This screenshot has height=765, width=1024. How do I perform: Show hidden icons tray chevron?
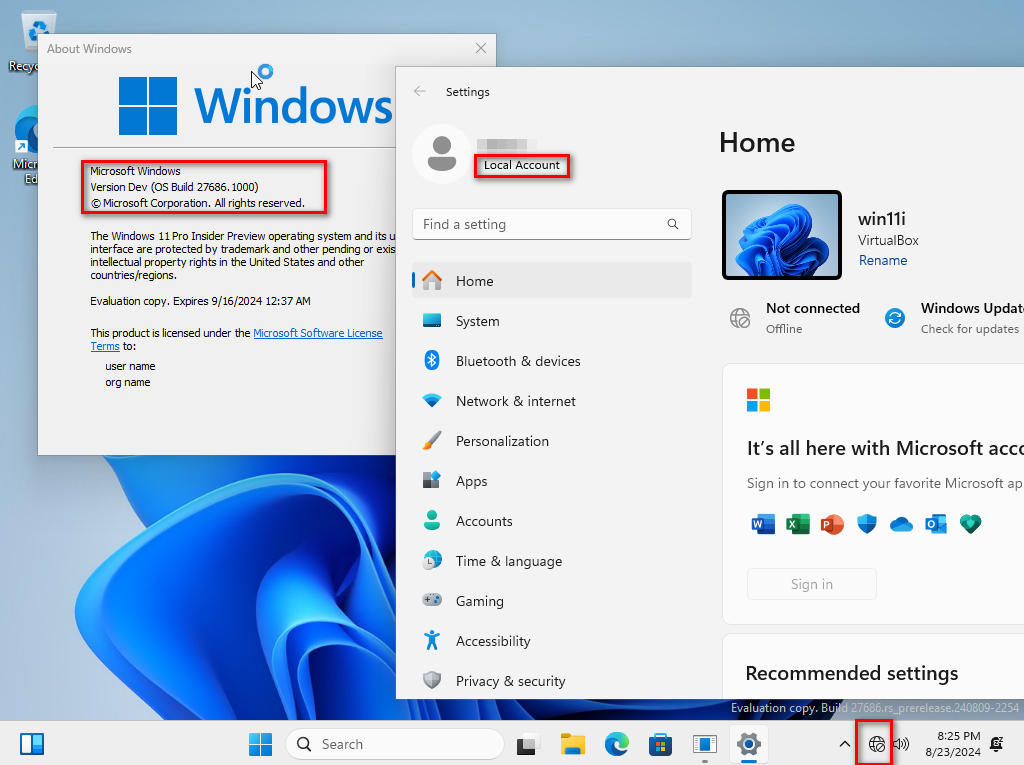click(845, 744)
